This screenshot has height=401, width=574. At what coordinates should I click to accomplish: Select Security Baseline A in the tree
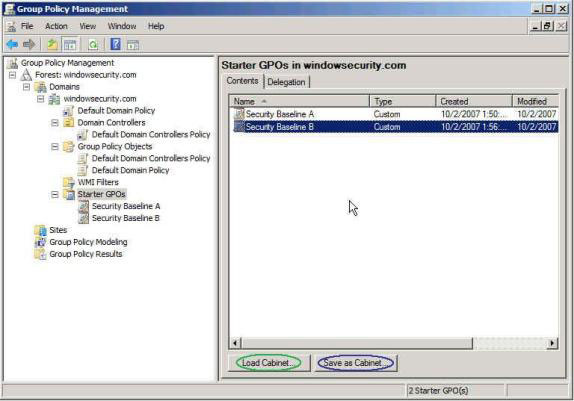click(x=126, y=207)
